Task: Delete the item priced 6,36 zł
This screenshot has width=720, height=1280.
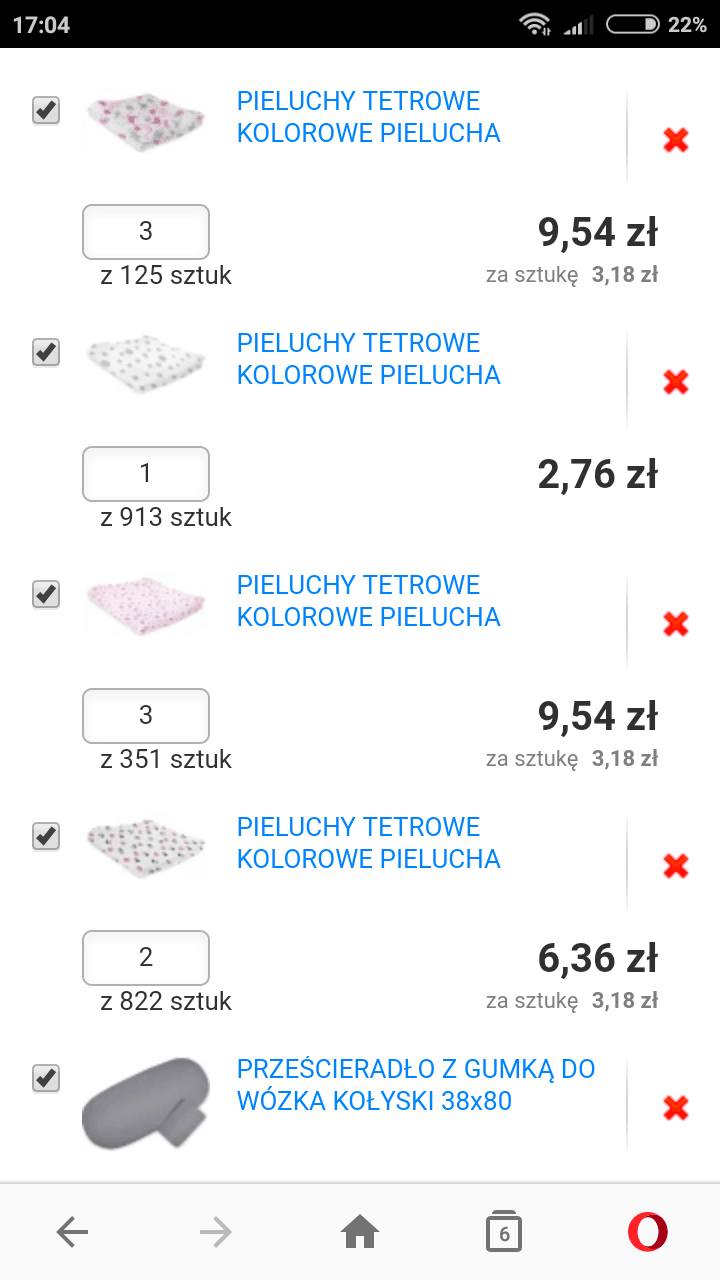Action: (676, 866)
